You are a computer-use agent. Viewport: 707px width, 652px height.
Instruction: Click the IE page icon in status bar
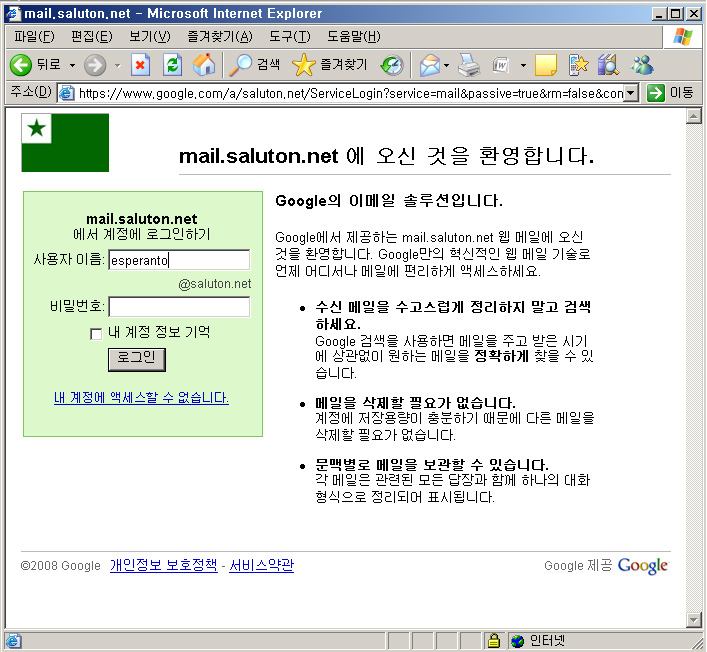pyautogui.click(x=13, y=641)
